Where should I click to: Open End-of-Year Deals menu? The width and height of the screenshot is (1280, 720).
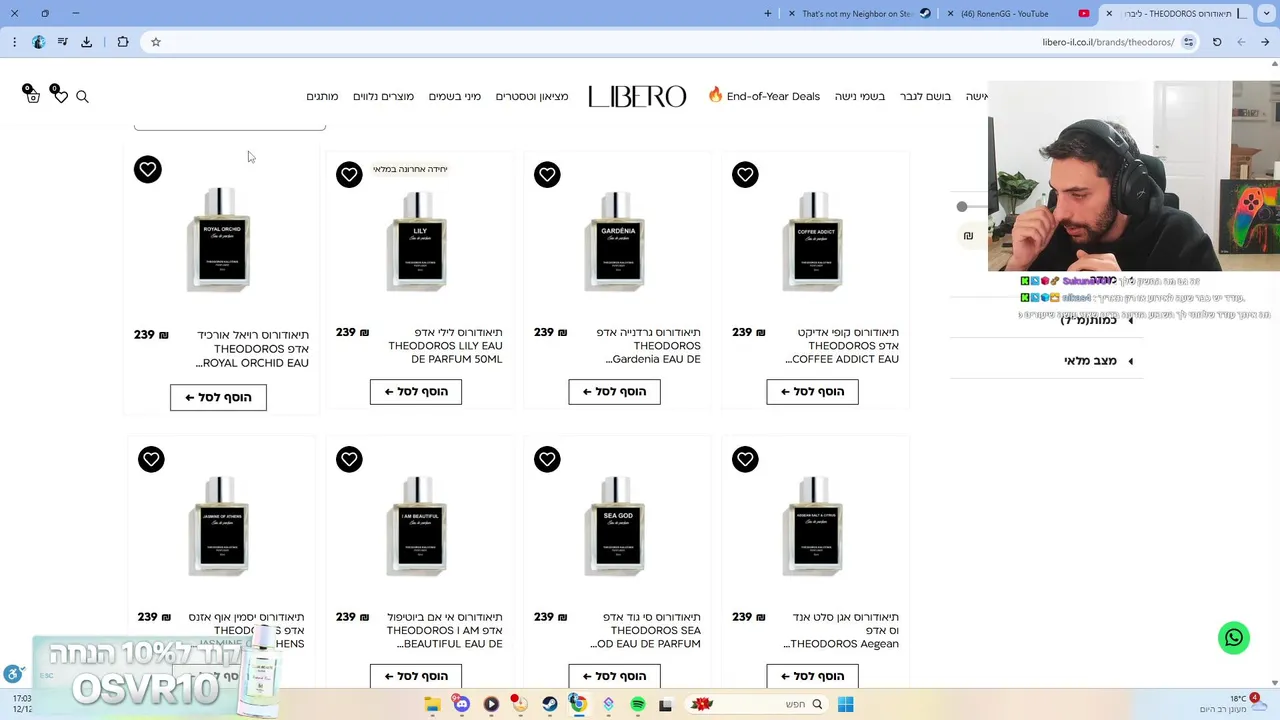[x=764, y=96]
